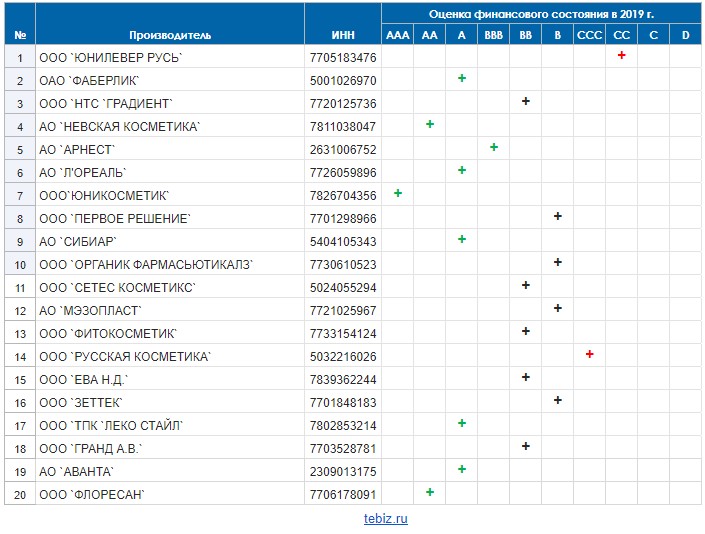Select the ООО `ТПК `ЛЕКО СТАЙЛ` cell
This screenshot has height=534, width=705.
coord(170,425)
